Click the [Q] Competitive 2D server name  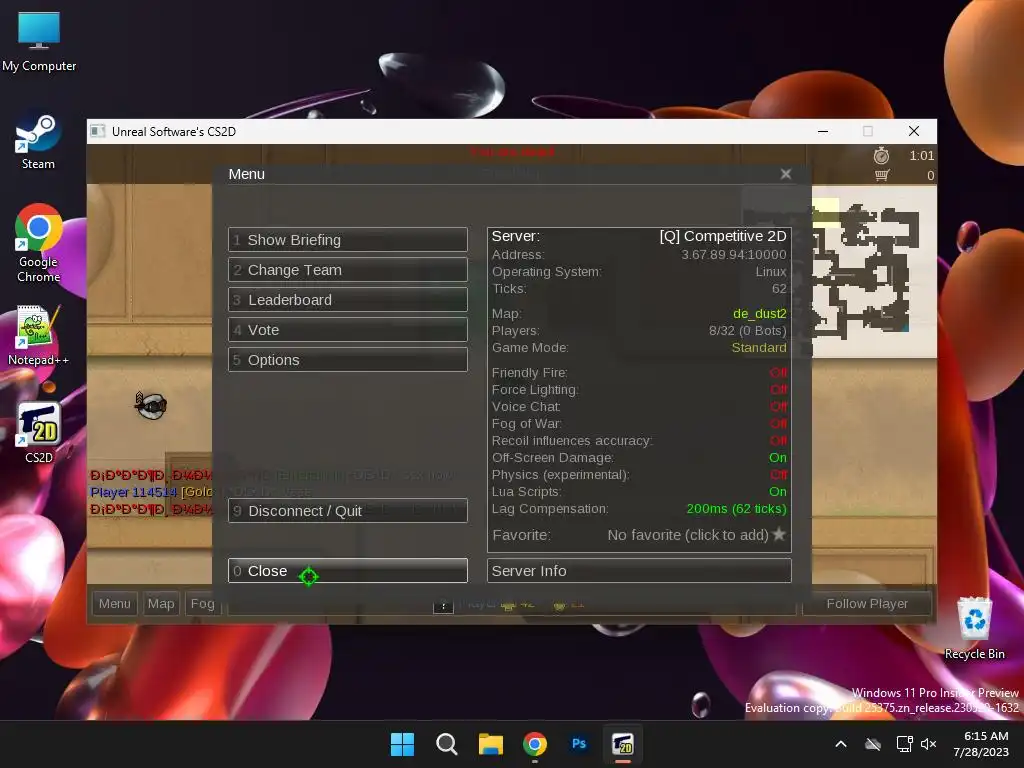point(723,236)
